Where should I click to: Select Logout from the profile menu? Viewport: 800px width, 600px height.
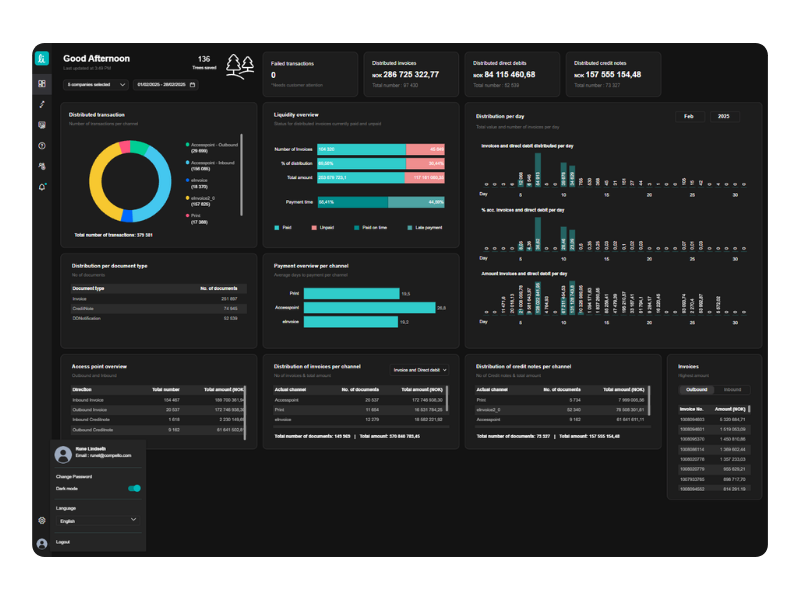[x=63, y=541]
